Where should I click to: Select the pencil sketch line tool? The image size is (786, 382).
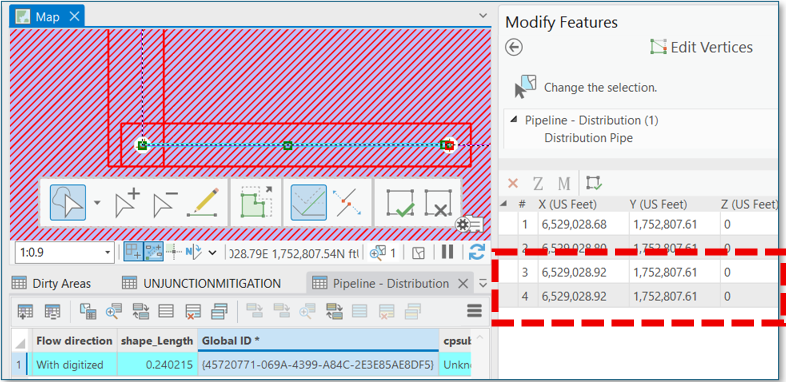(x=203, y=203)
